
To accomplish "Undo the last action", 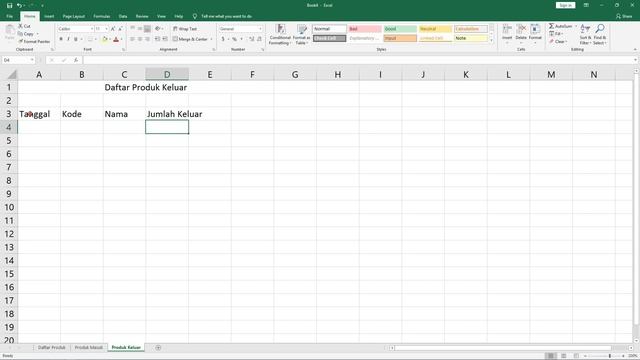I will [x=19, y=5].
